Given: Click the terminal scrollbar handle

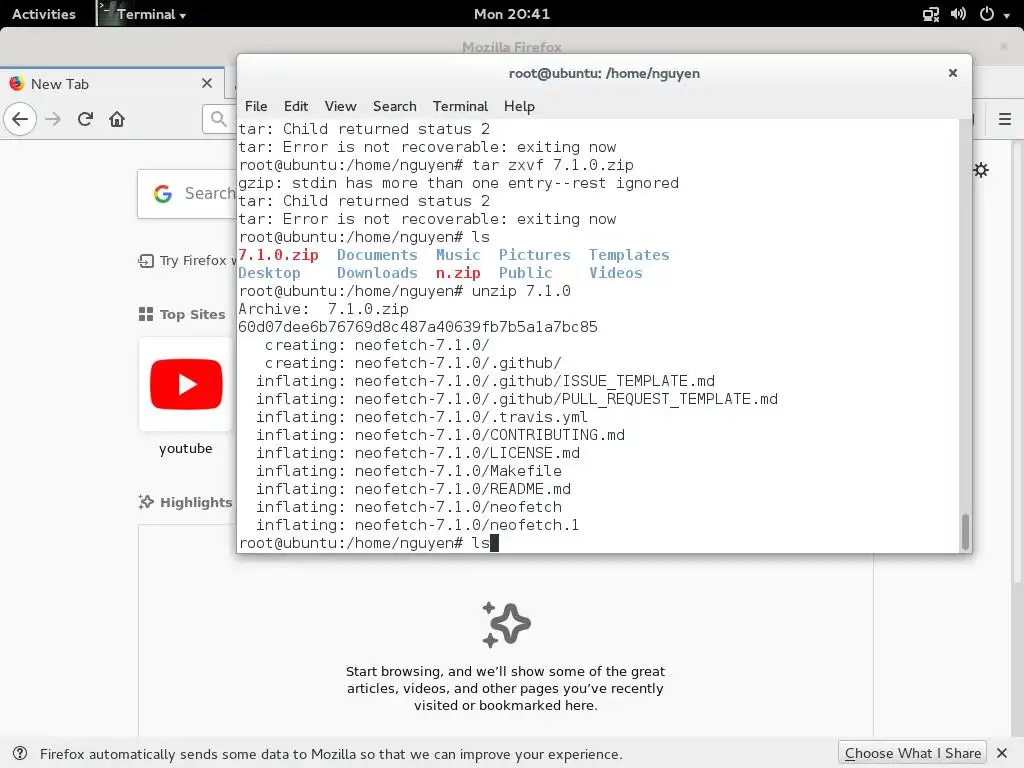Looking at the screenshot, I should [x=965, y=532].
